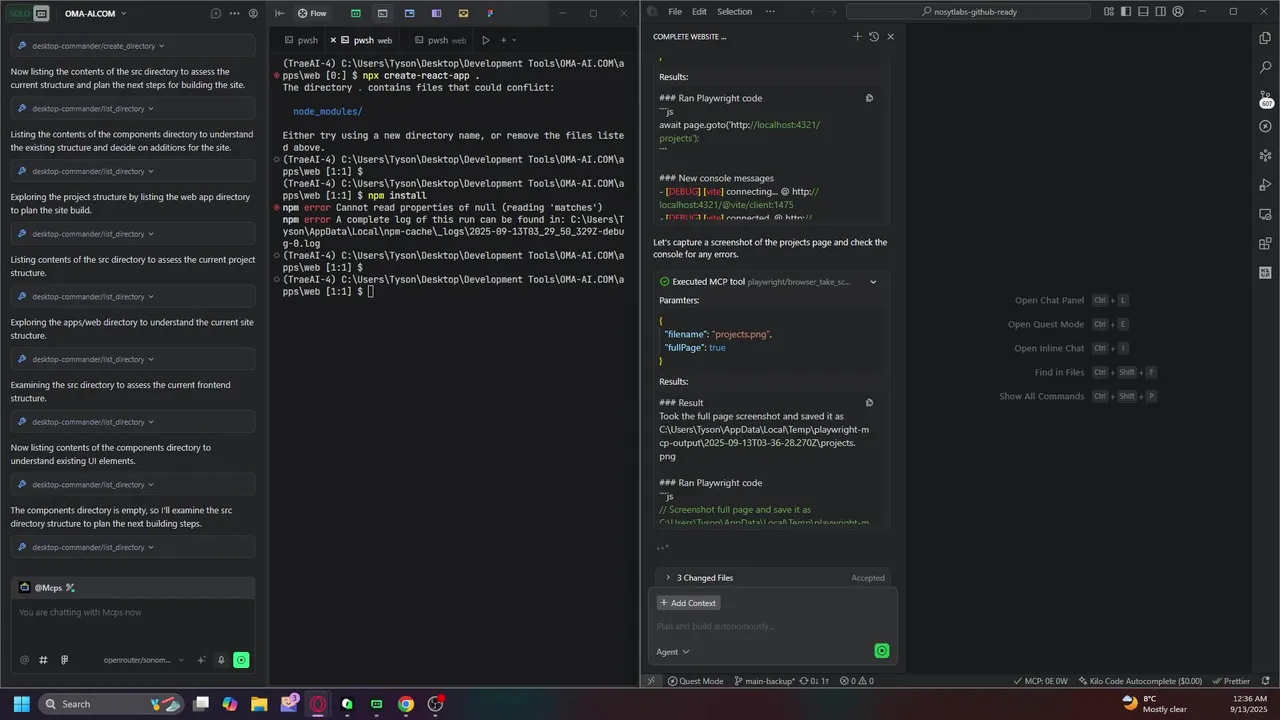Collapse the panel with the arrow-to-bar icon
This screenshot has width=1280, height=720.
[x=280, y=13]
